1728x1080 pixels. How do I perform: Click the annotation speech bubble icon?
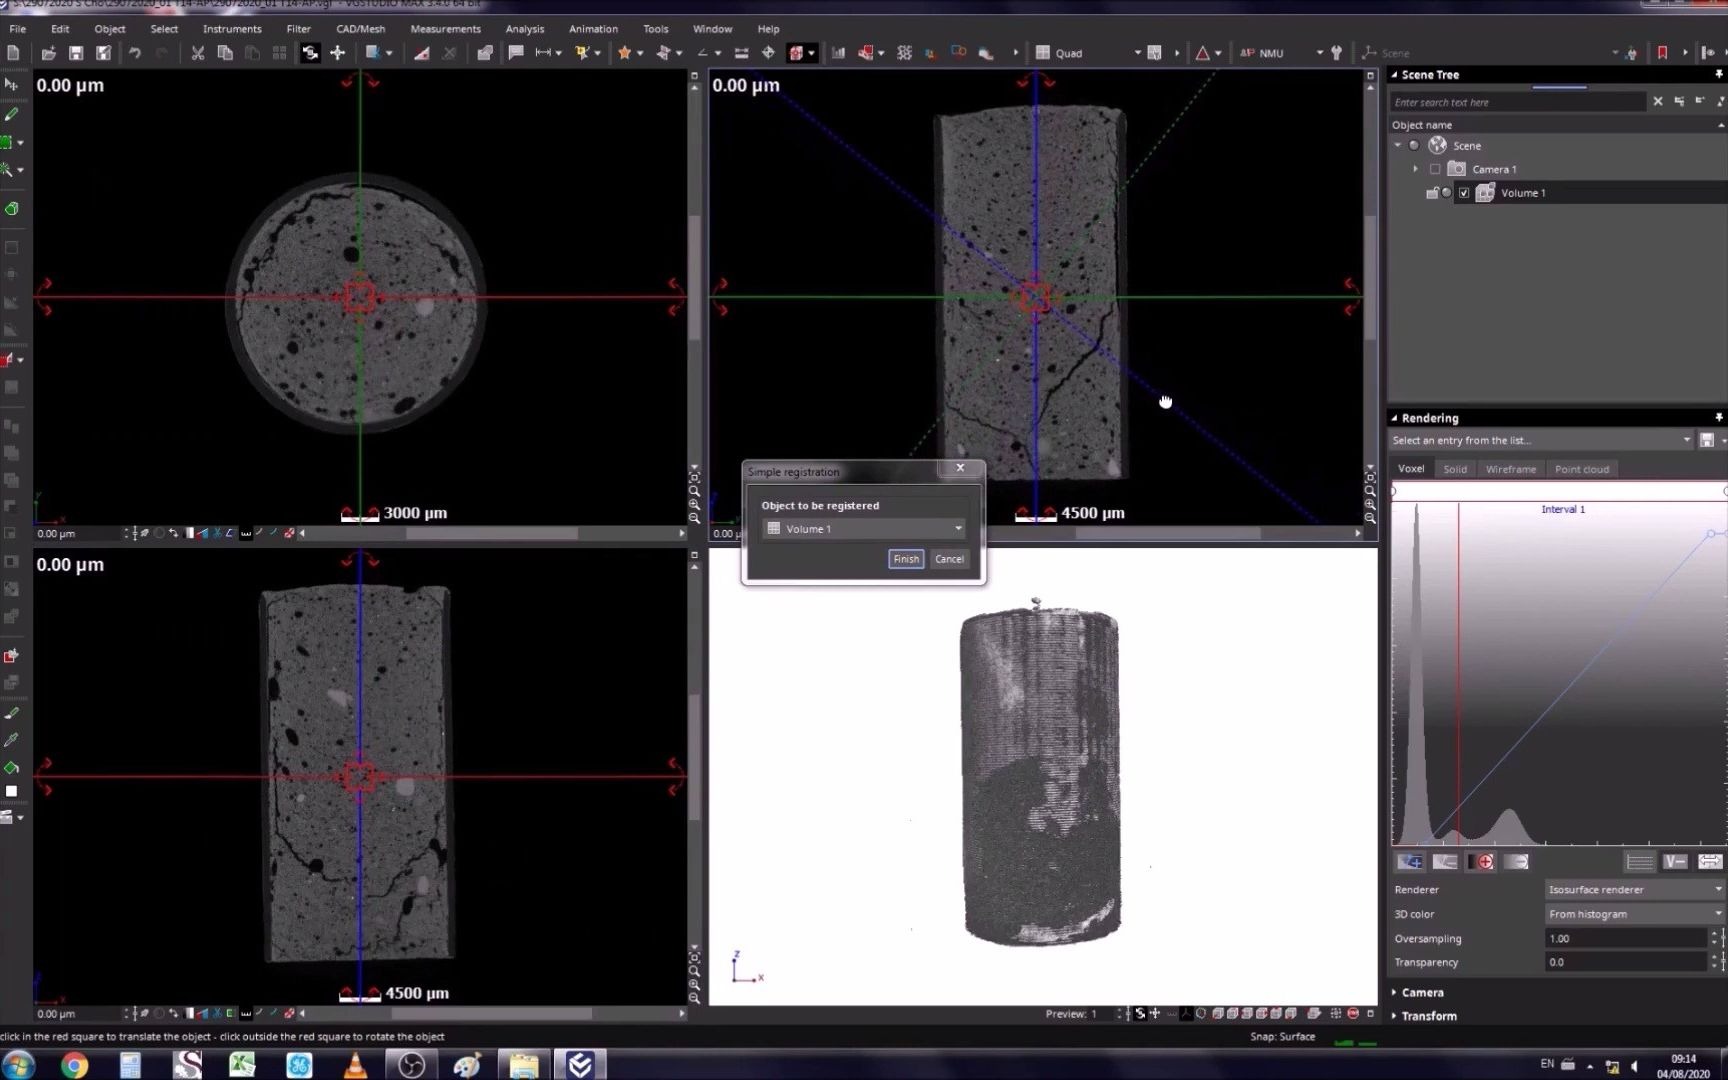tap(516, 53)
